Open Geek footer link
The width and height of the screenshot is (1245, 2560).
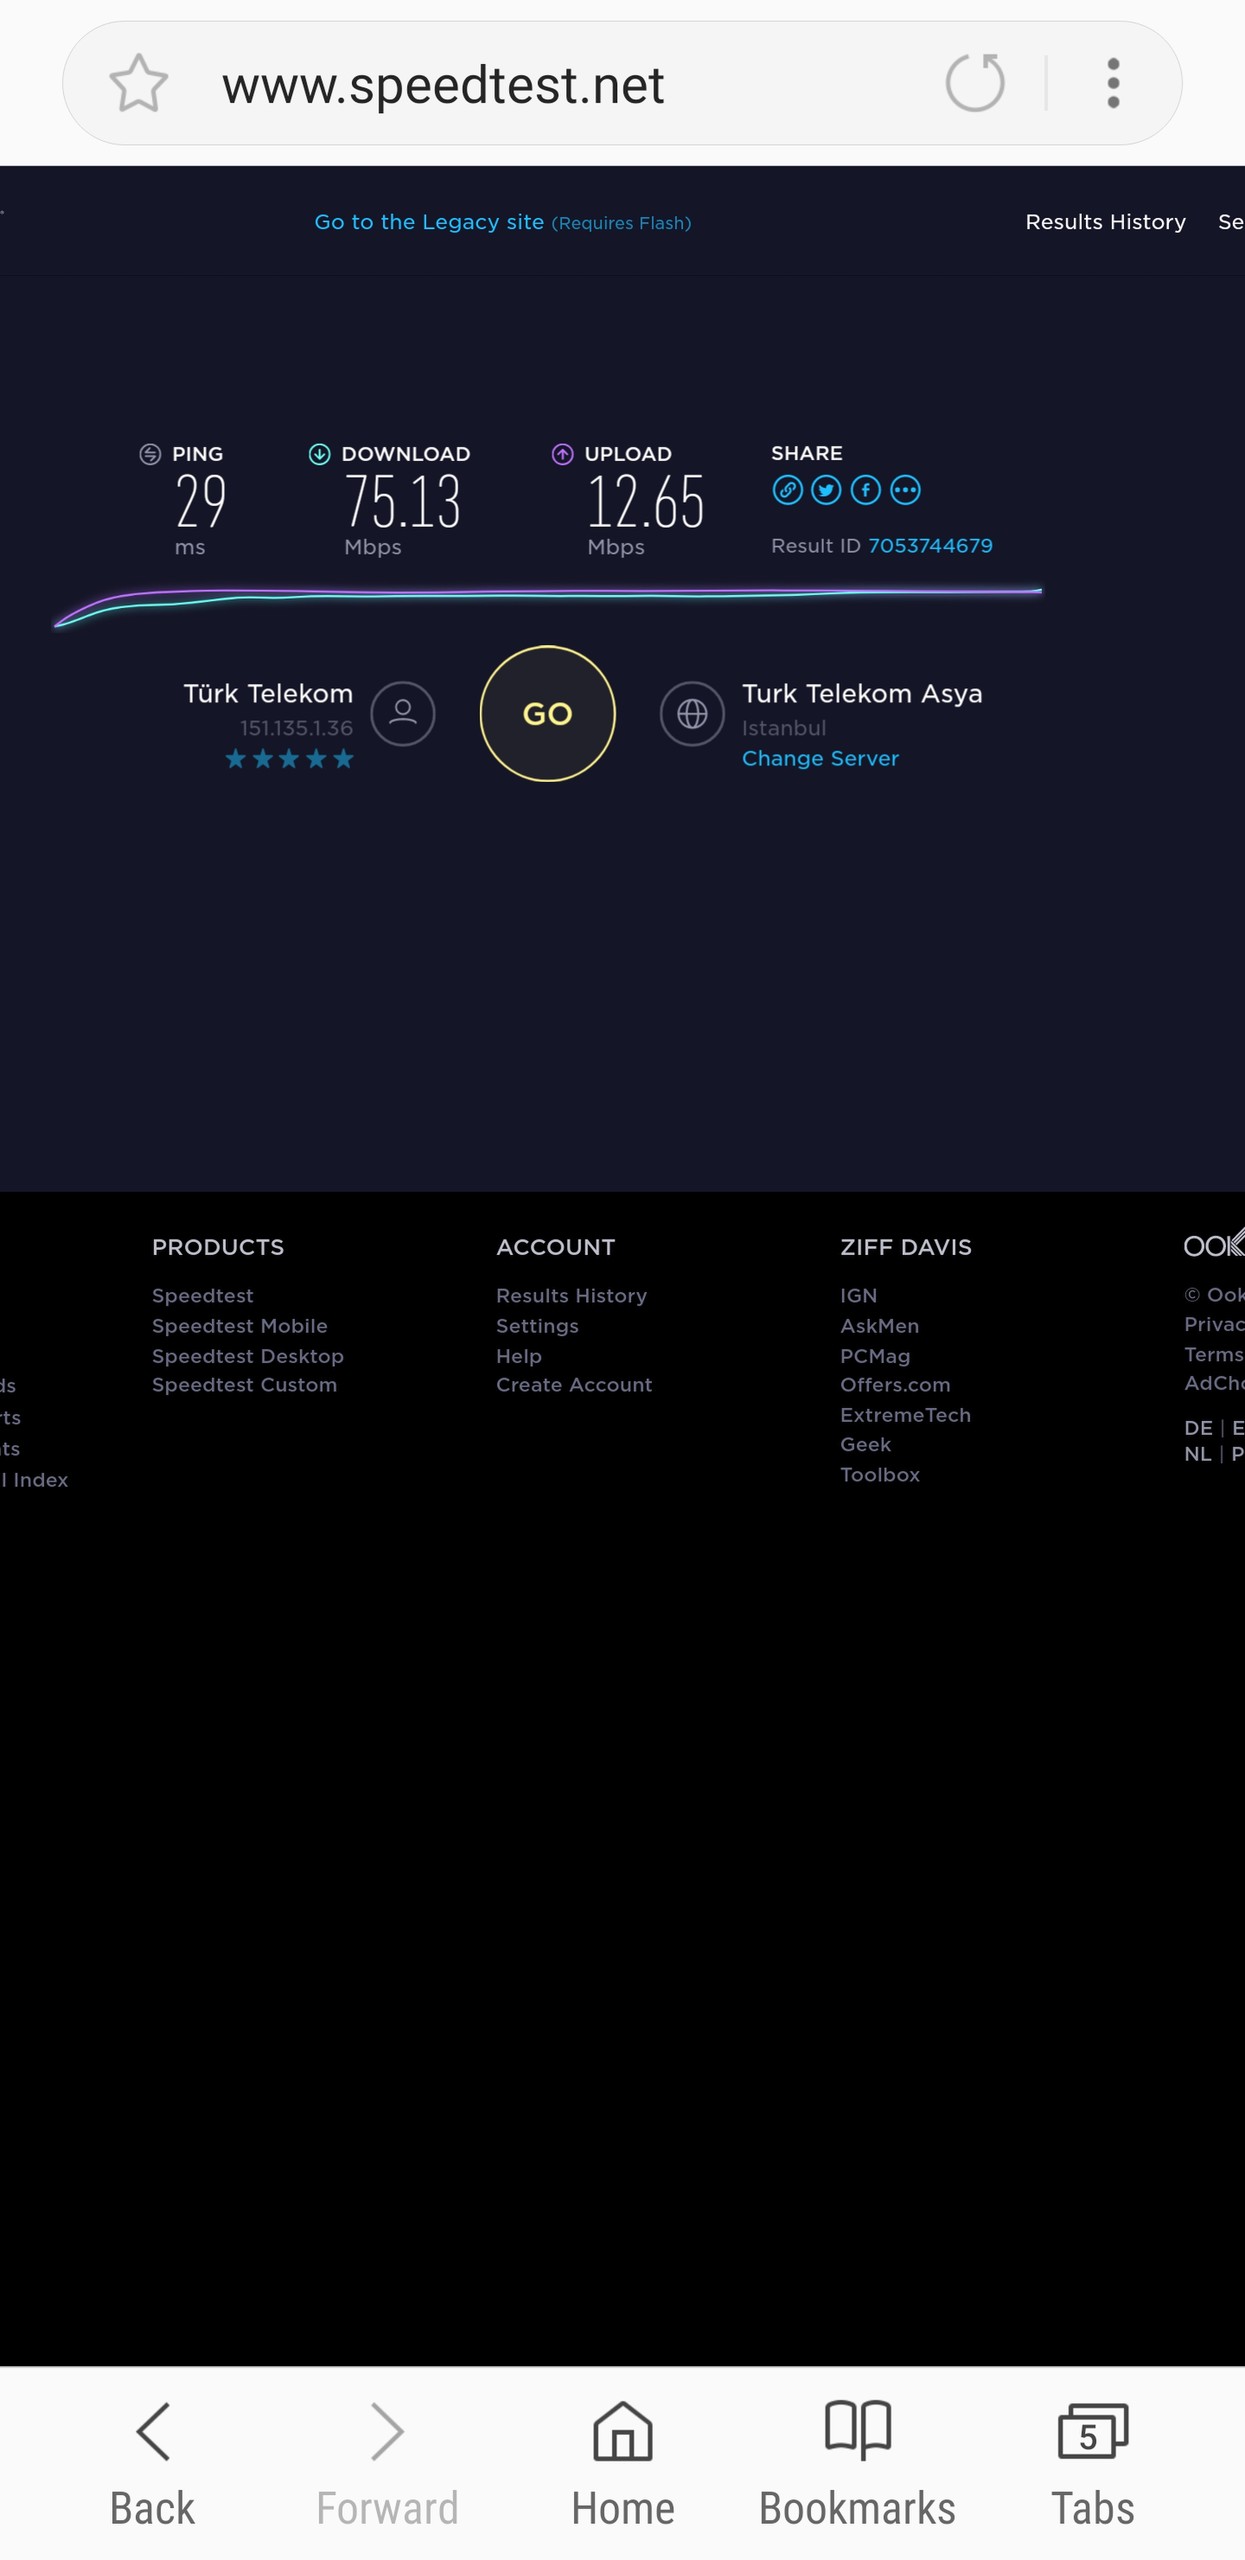coord(865,1444)
